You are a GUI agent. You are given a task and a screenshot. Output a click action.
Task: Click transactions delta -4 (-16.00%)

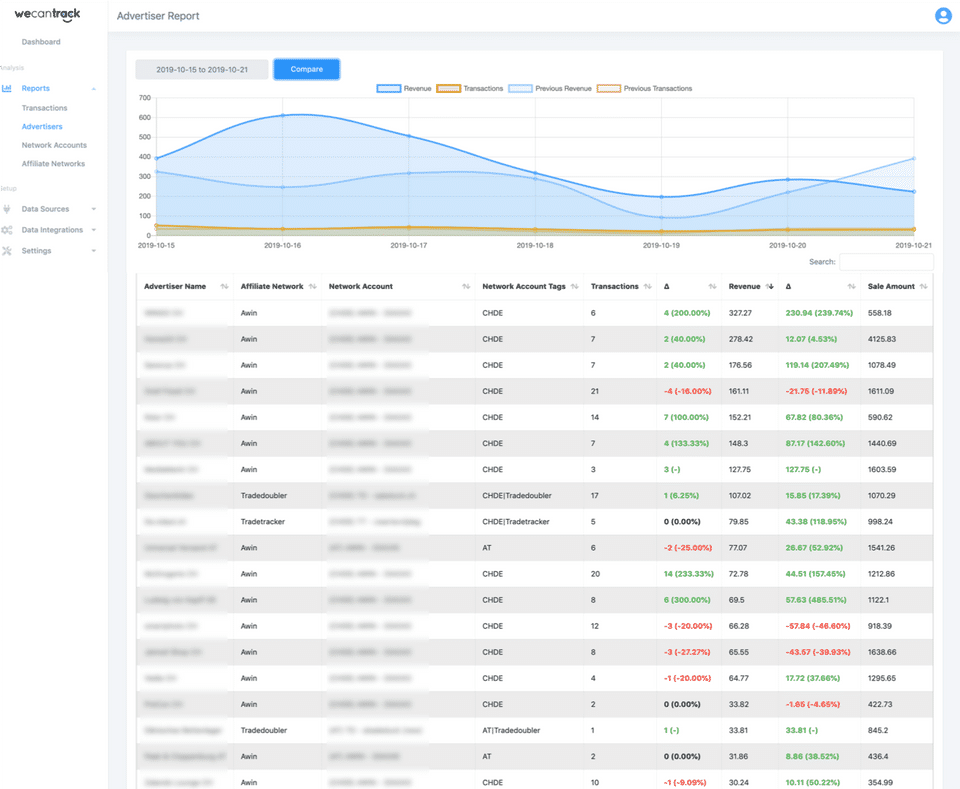pos(687,391)
